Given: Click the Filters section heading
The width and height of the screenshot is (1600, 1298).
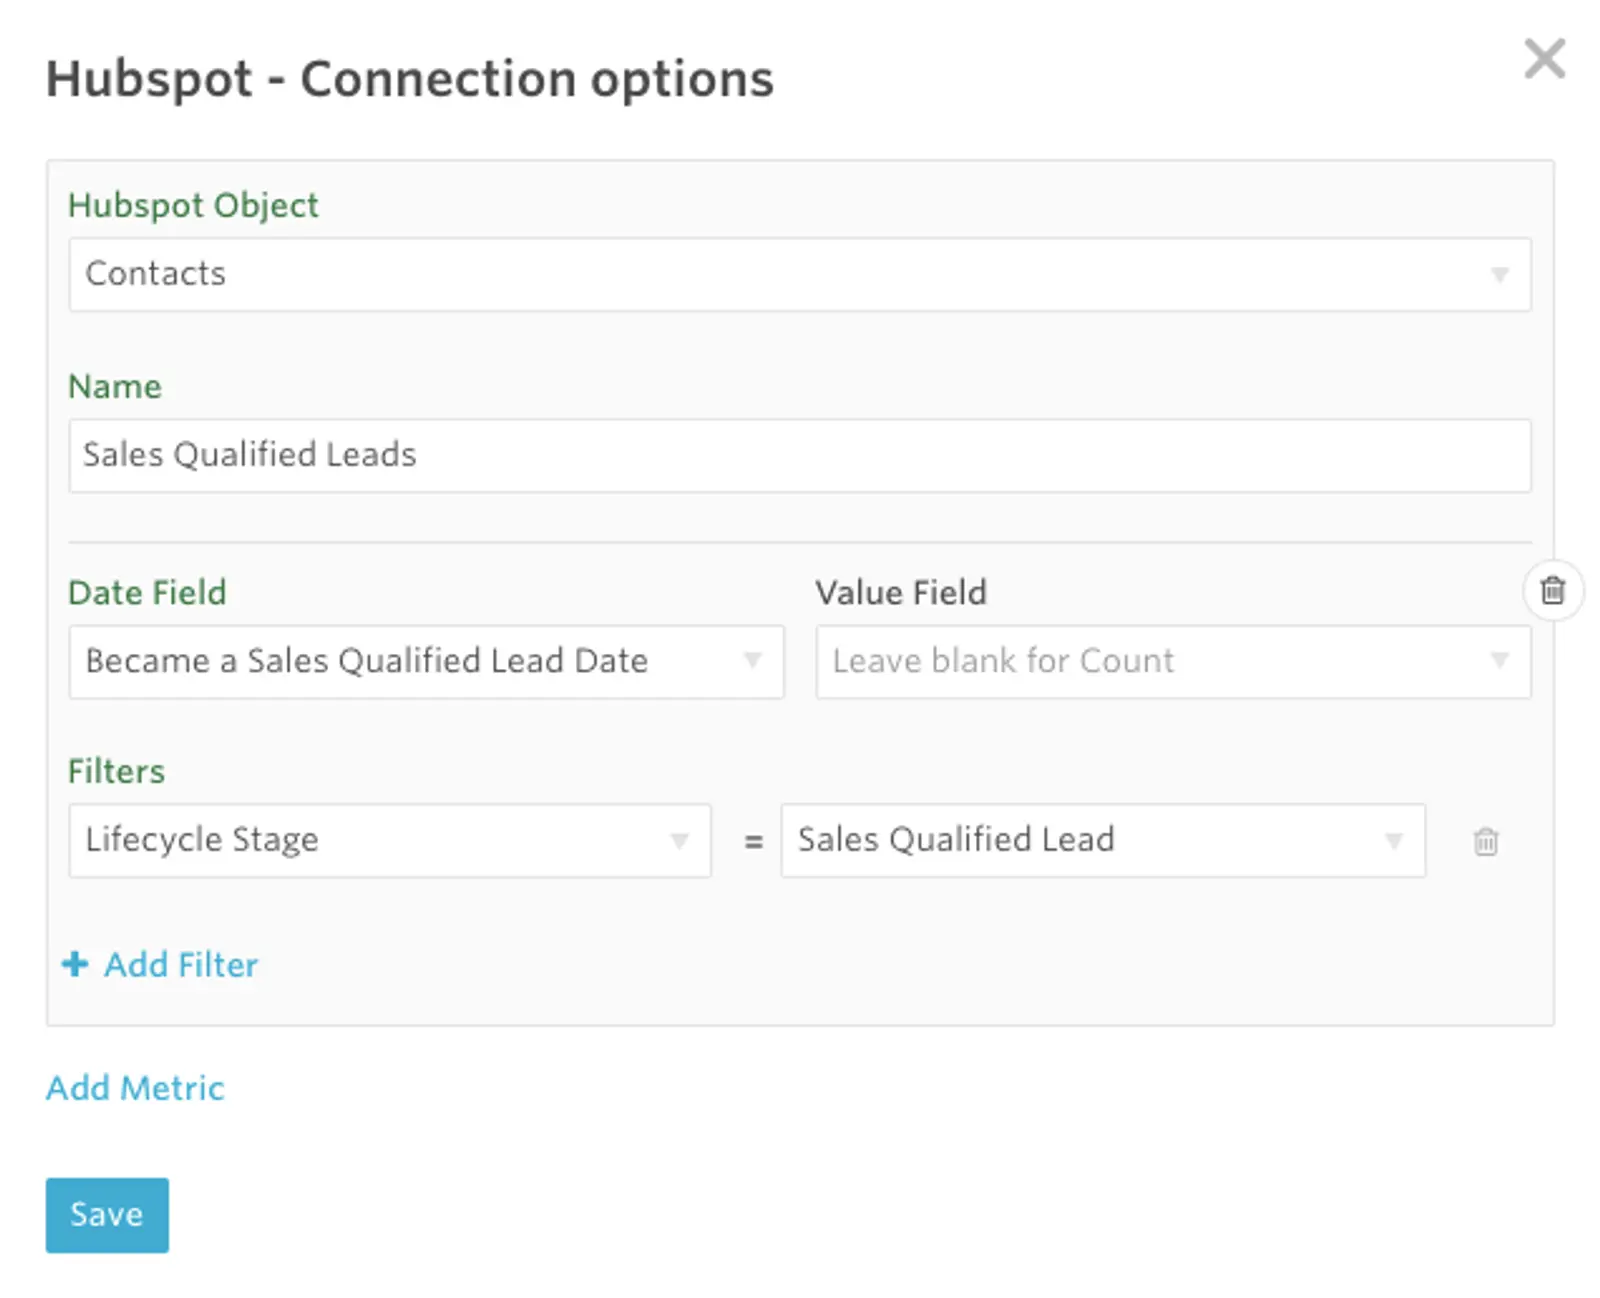Looking at the screenshot, I should (x=117, y=771).
